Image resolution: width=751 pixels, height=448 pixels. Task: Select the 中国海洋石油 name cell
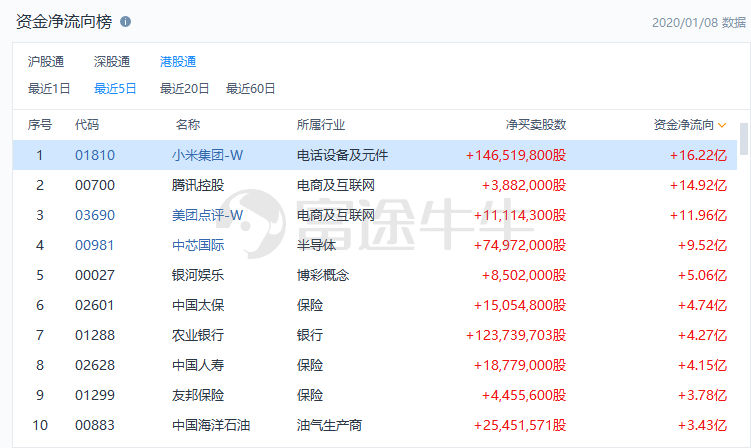click(211, 425)
